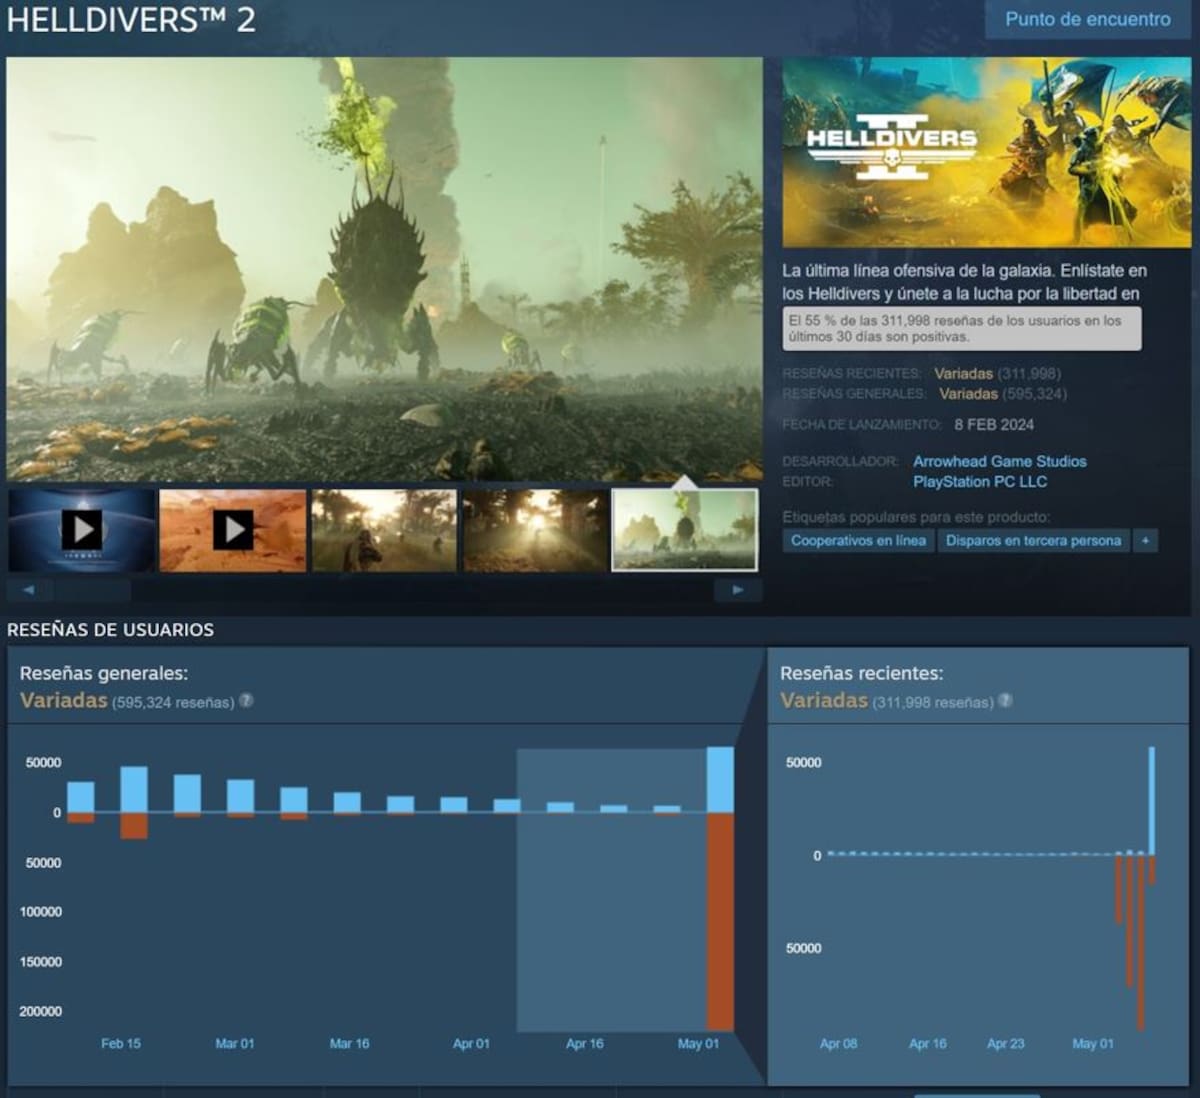Select the fourth sunlit forest screenshot thumbnail
Image resolution: width=1200 pixels, height=1098 pixels.
(x=535, y=530)
